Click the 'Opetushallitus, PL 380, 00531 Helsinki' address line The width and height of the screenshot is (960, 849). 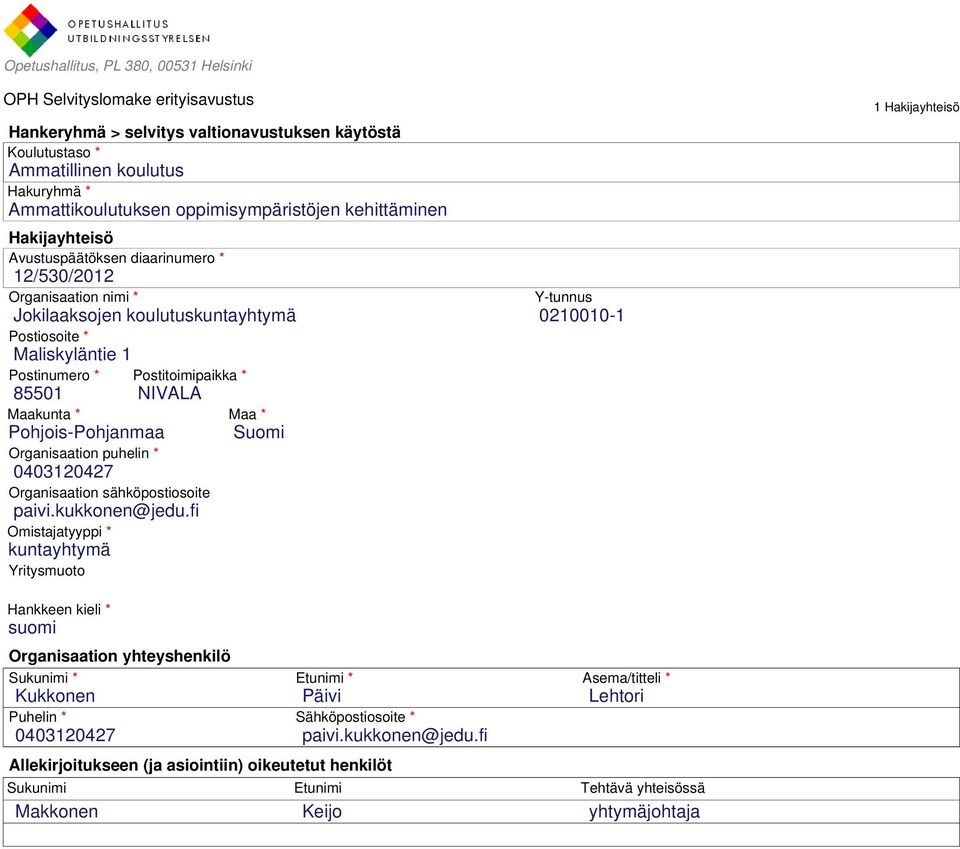(x=128, y=66)
